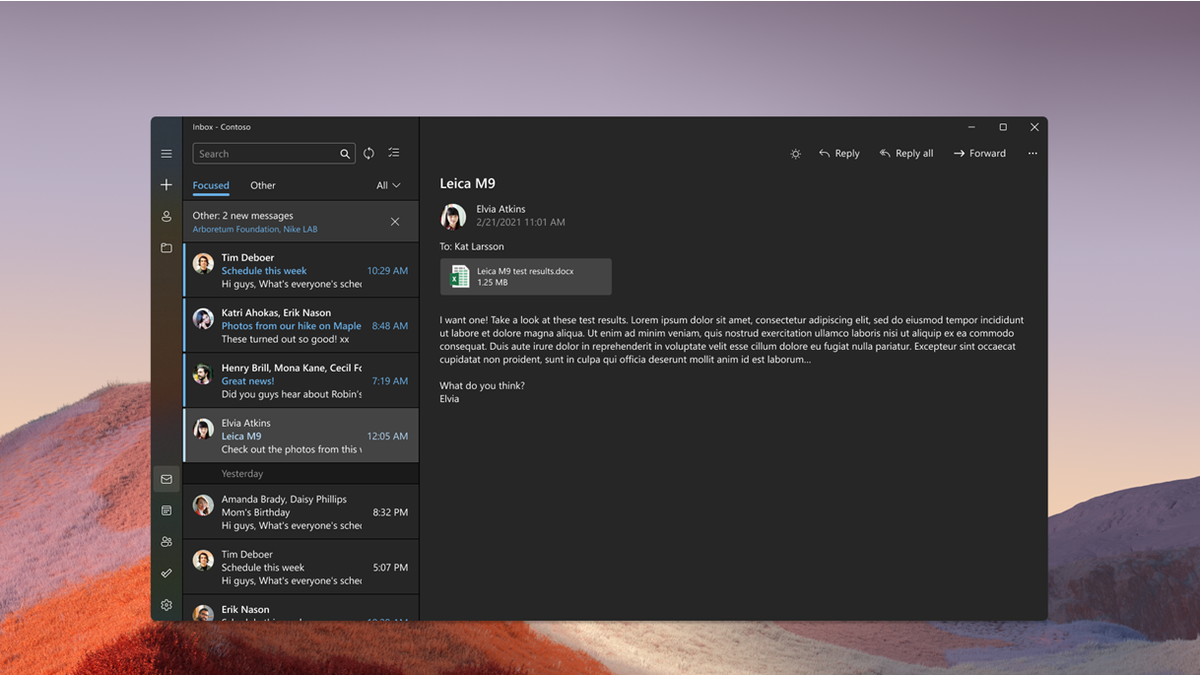Start a new mail with the plus icon

click(166, 185)
